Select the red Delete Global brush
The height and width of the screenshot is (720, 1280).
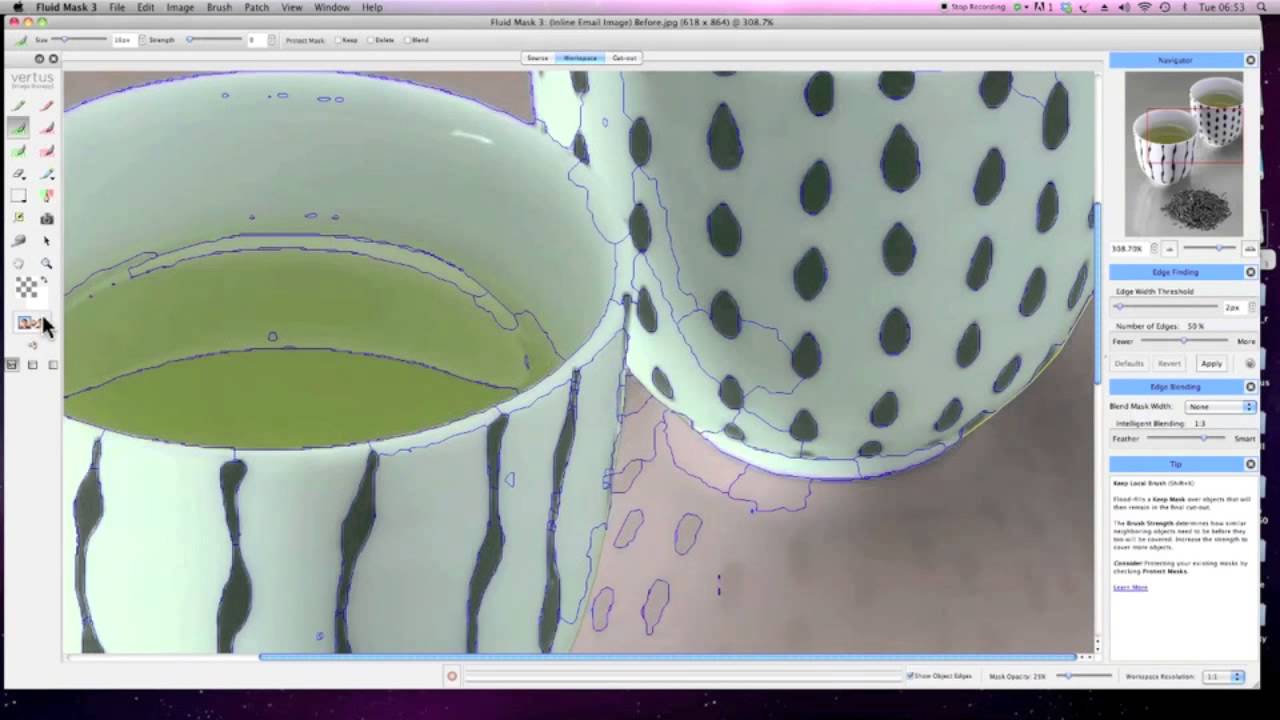coord(46,151)
